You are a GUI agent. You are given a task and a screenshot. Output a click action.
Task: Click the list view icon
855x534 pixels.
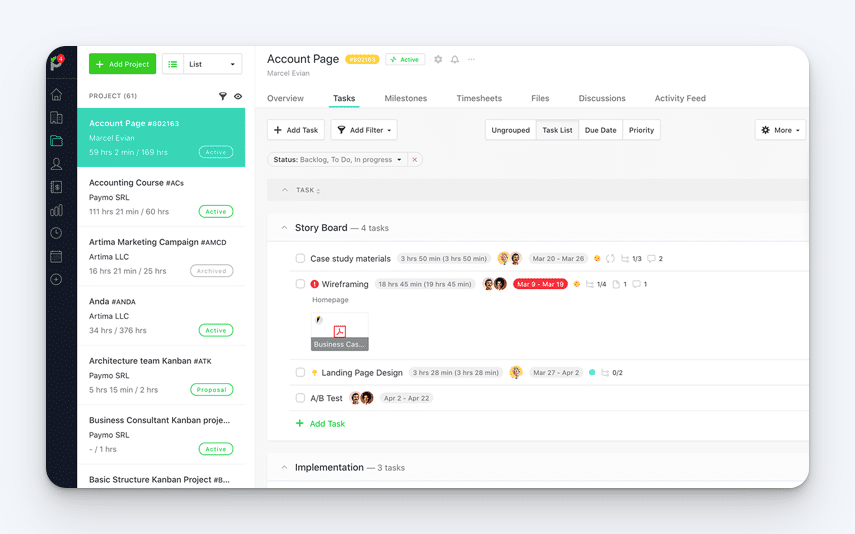pyautogui.click(x=173, y=64)
